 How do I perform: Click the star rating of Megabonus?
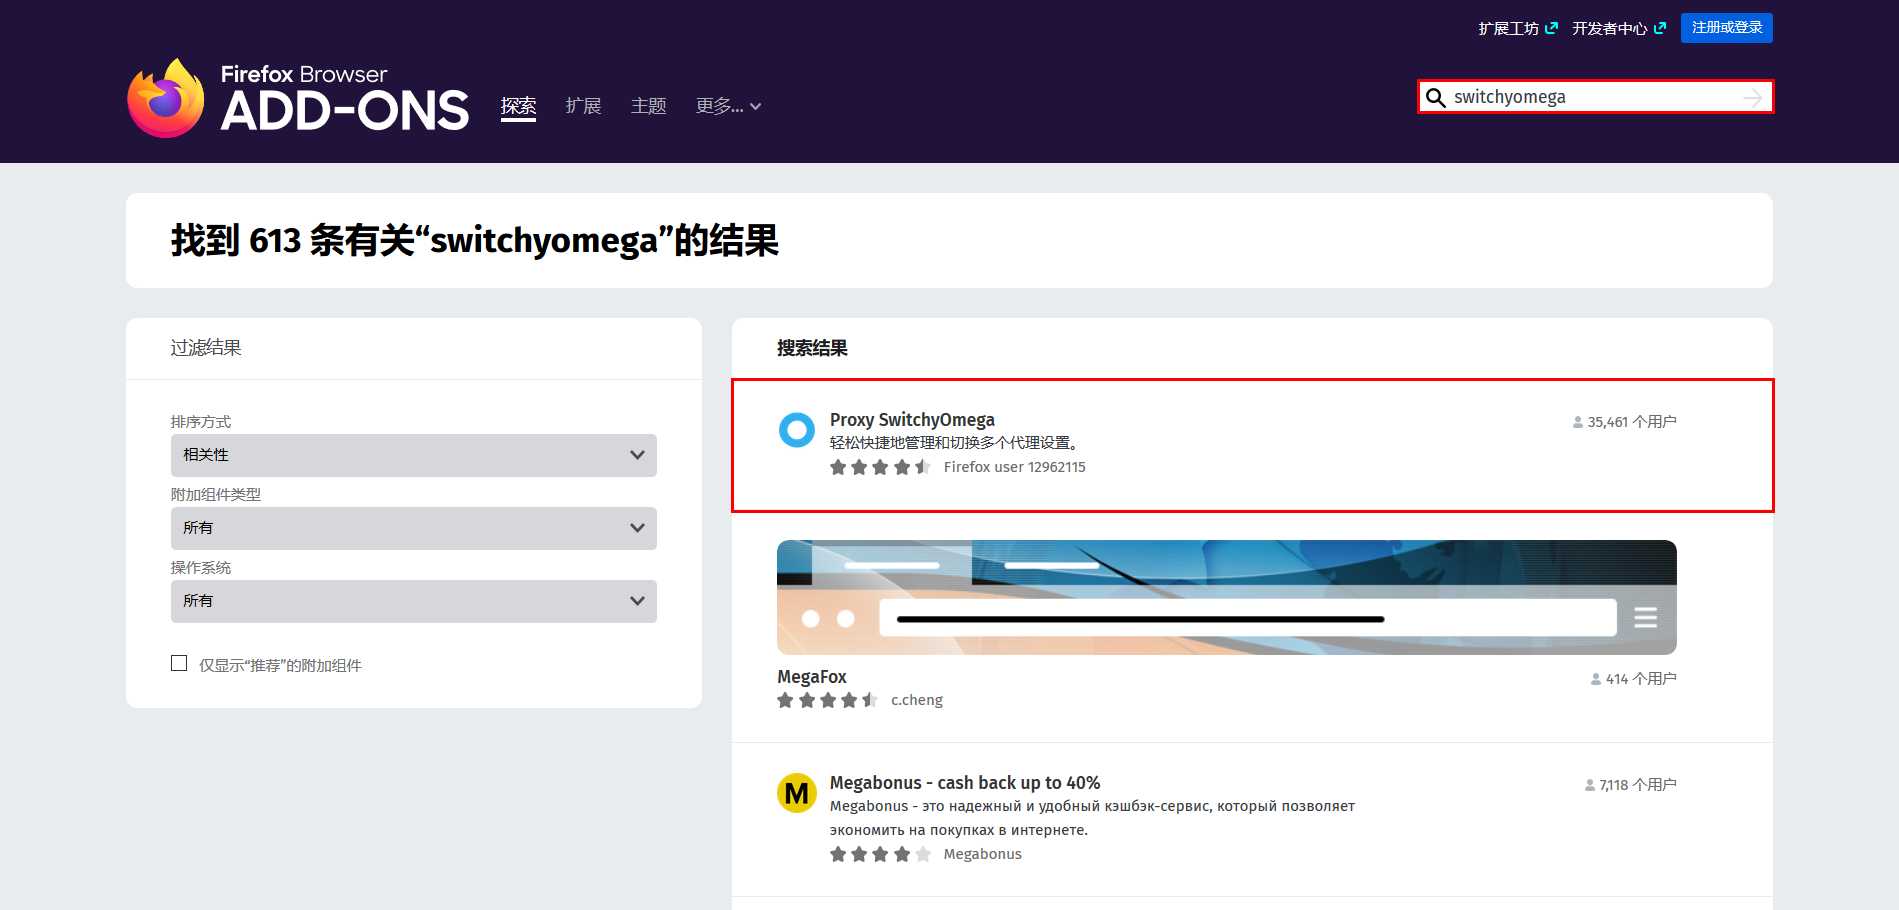pyautogui.click(x=880, y=854)
